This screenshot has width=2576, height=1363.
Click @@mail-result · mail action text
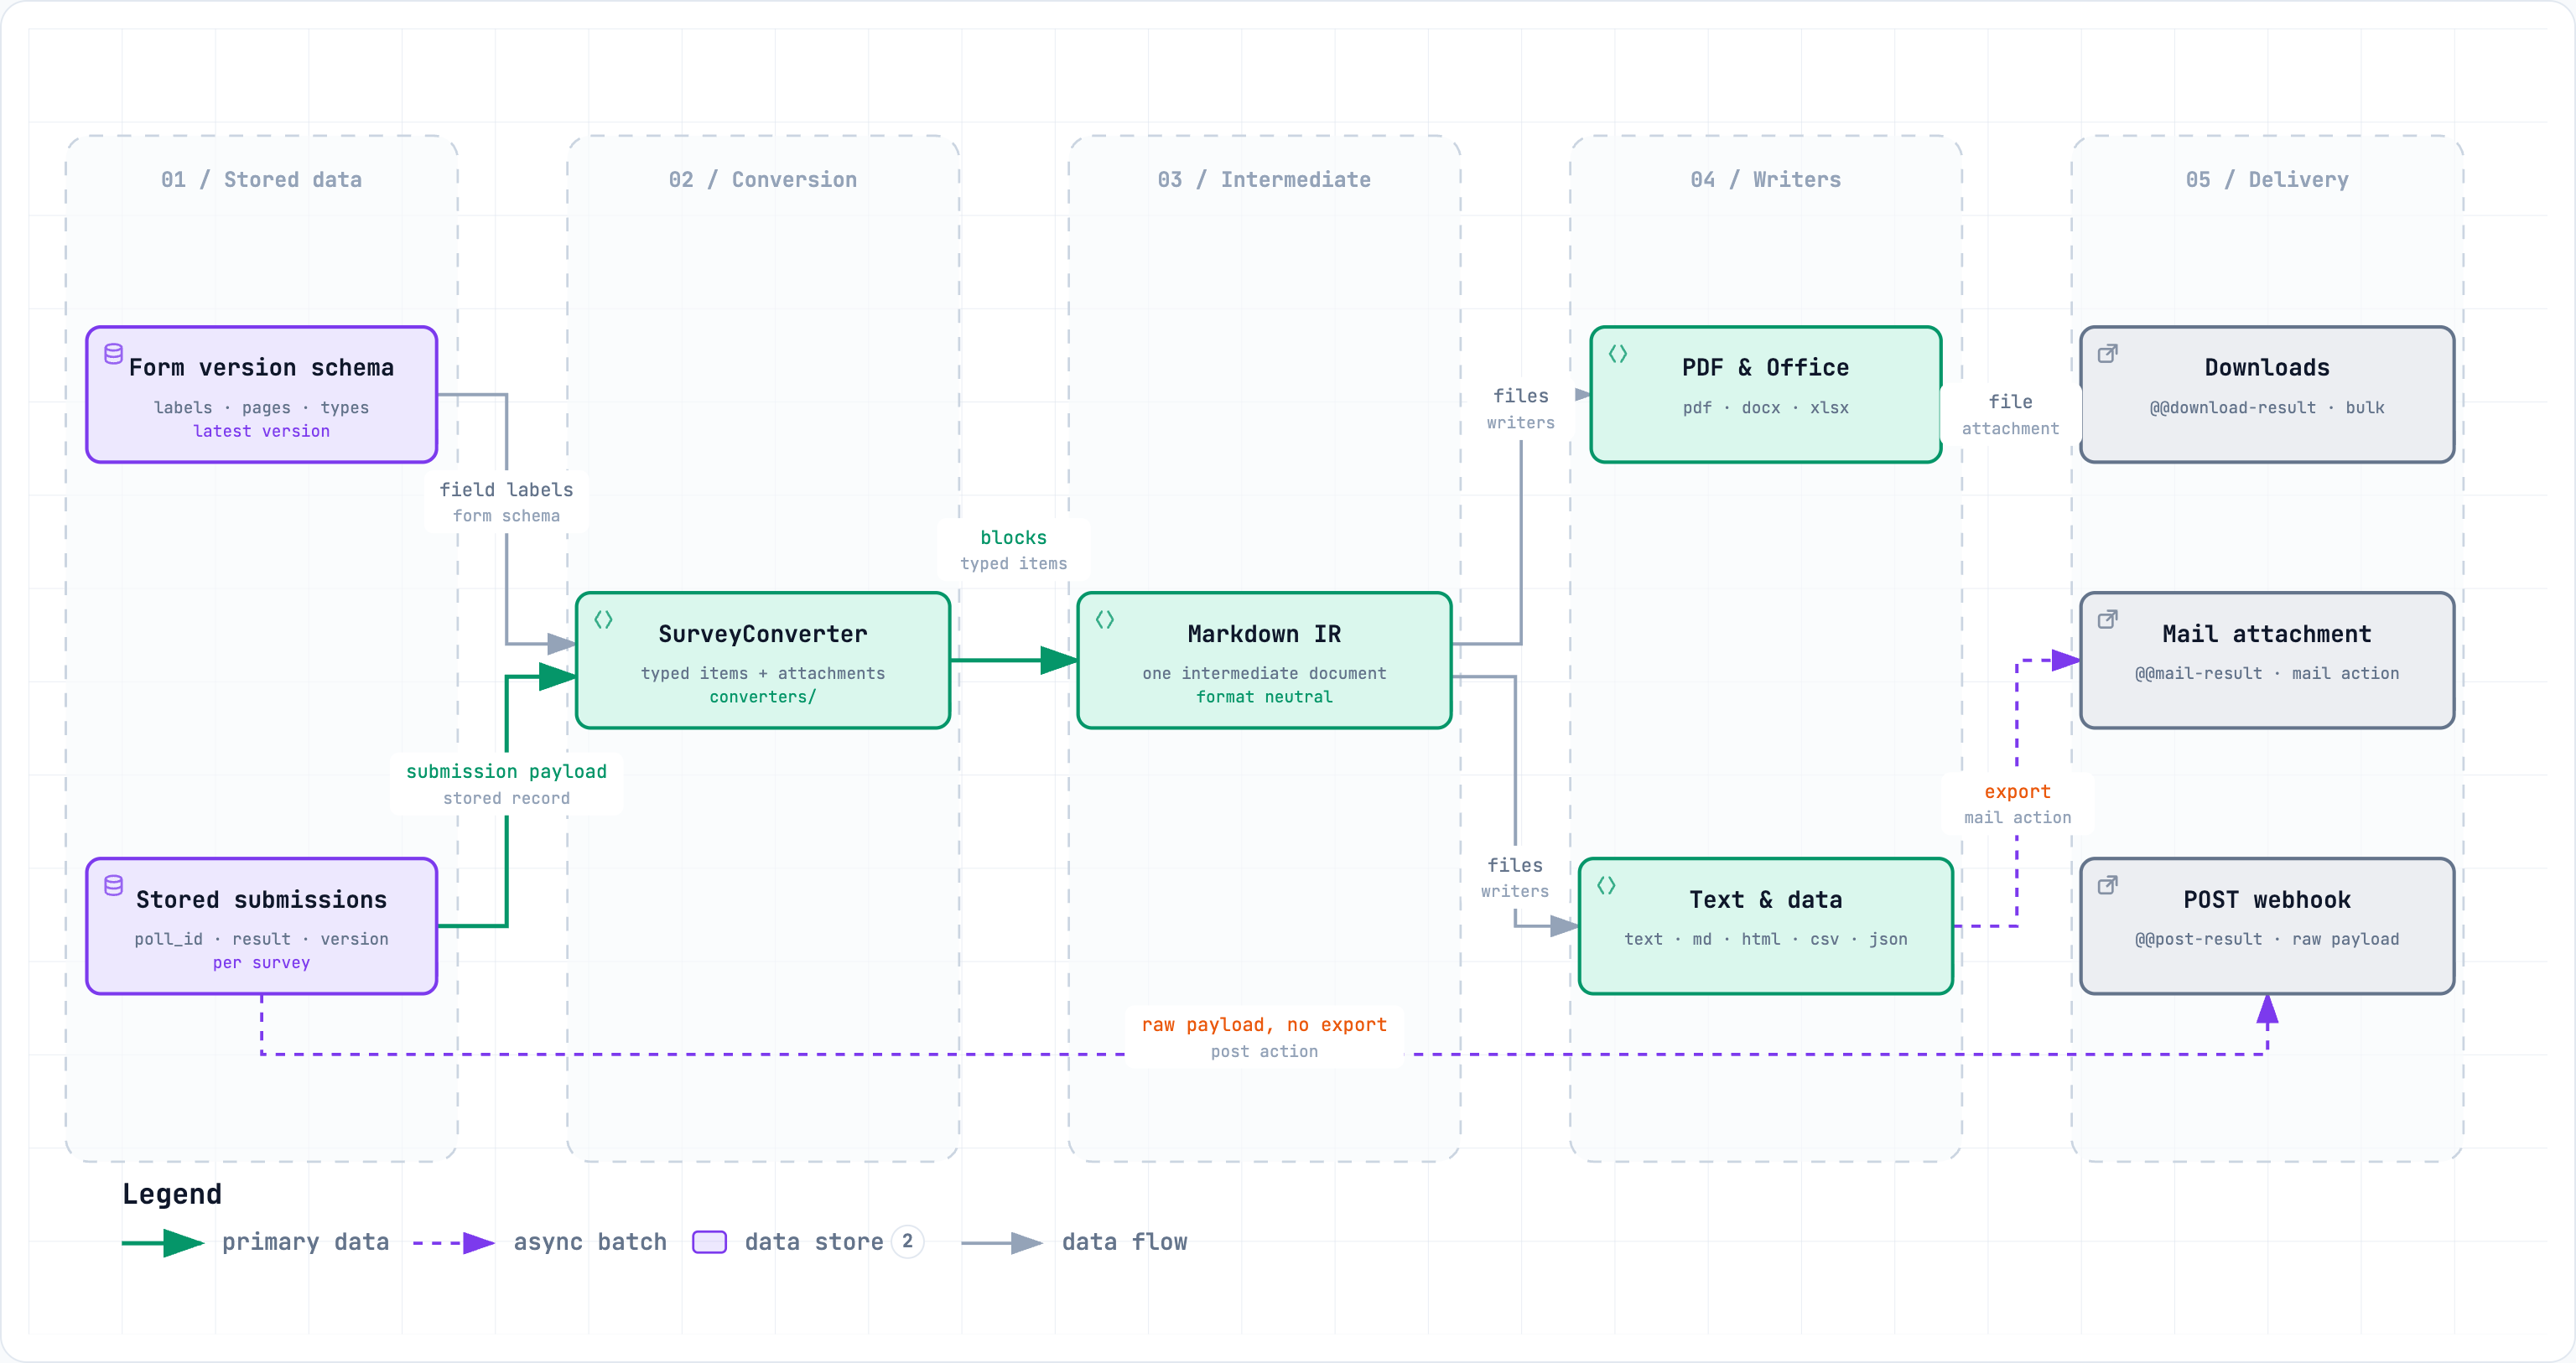pos(2267,674)
